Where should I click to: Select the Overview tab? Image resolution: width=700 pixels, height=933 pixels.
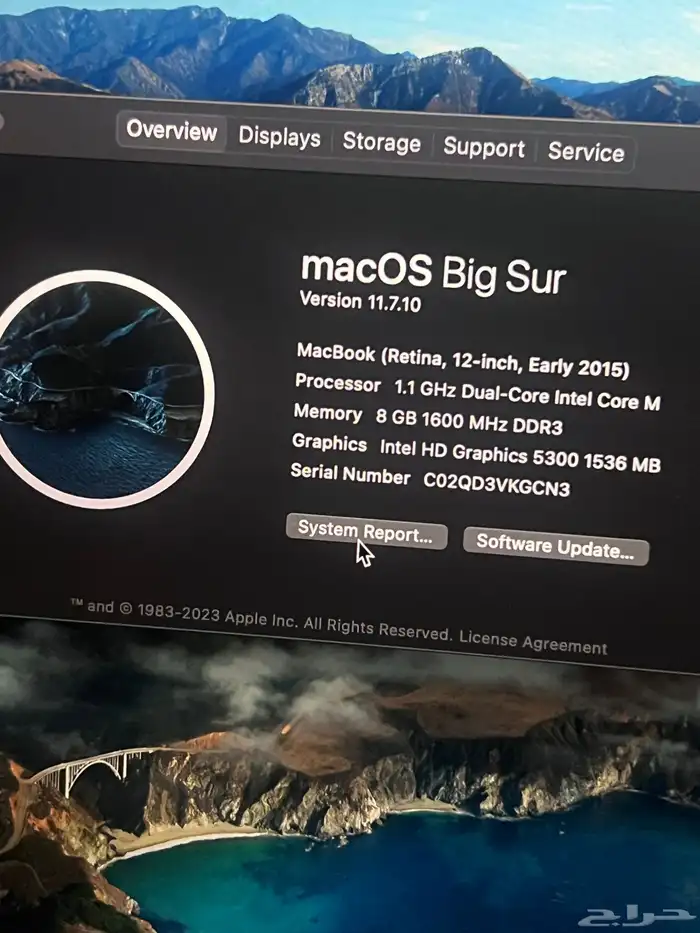(x=171, y=131)
